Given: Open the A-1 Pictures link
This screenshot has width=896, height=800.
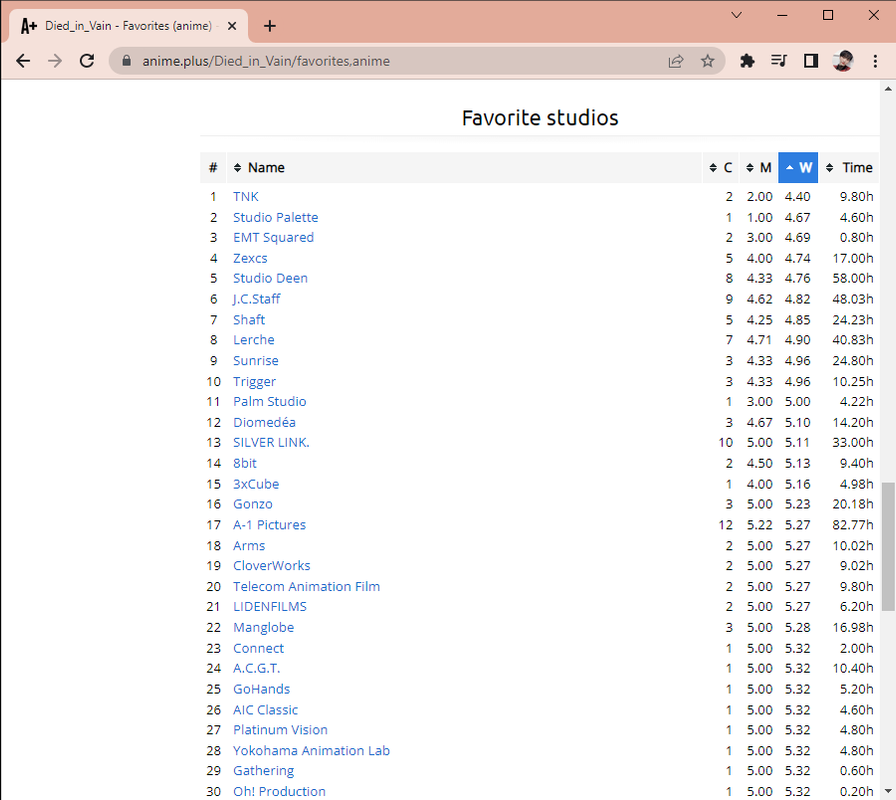Looking at the screenshot, I should click(269, 525).
